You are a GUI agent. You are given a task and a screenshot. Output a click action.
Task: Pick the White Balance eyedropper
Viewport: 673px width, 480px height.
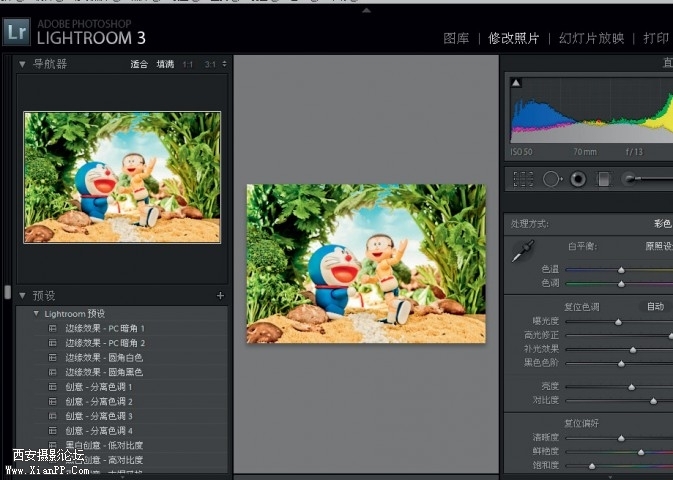click(x=523, y=252)
